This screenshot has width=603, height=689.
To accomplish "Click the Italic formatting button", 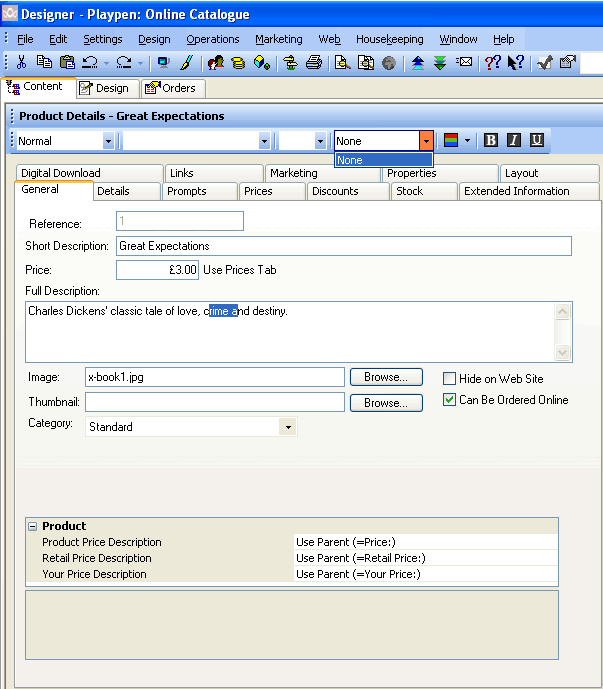I will (x=514, y=141).
